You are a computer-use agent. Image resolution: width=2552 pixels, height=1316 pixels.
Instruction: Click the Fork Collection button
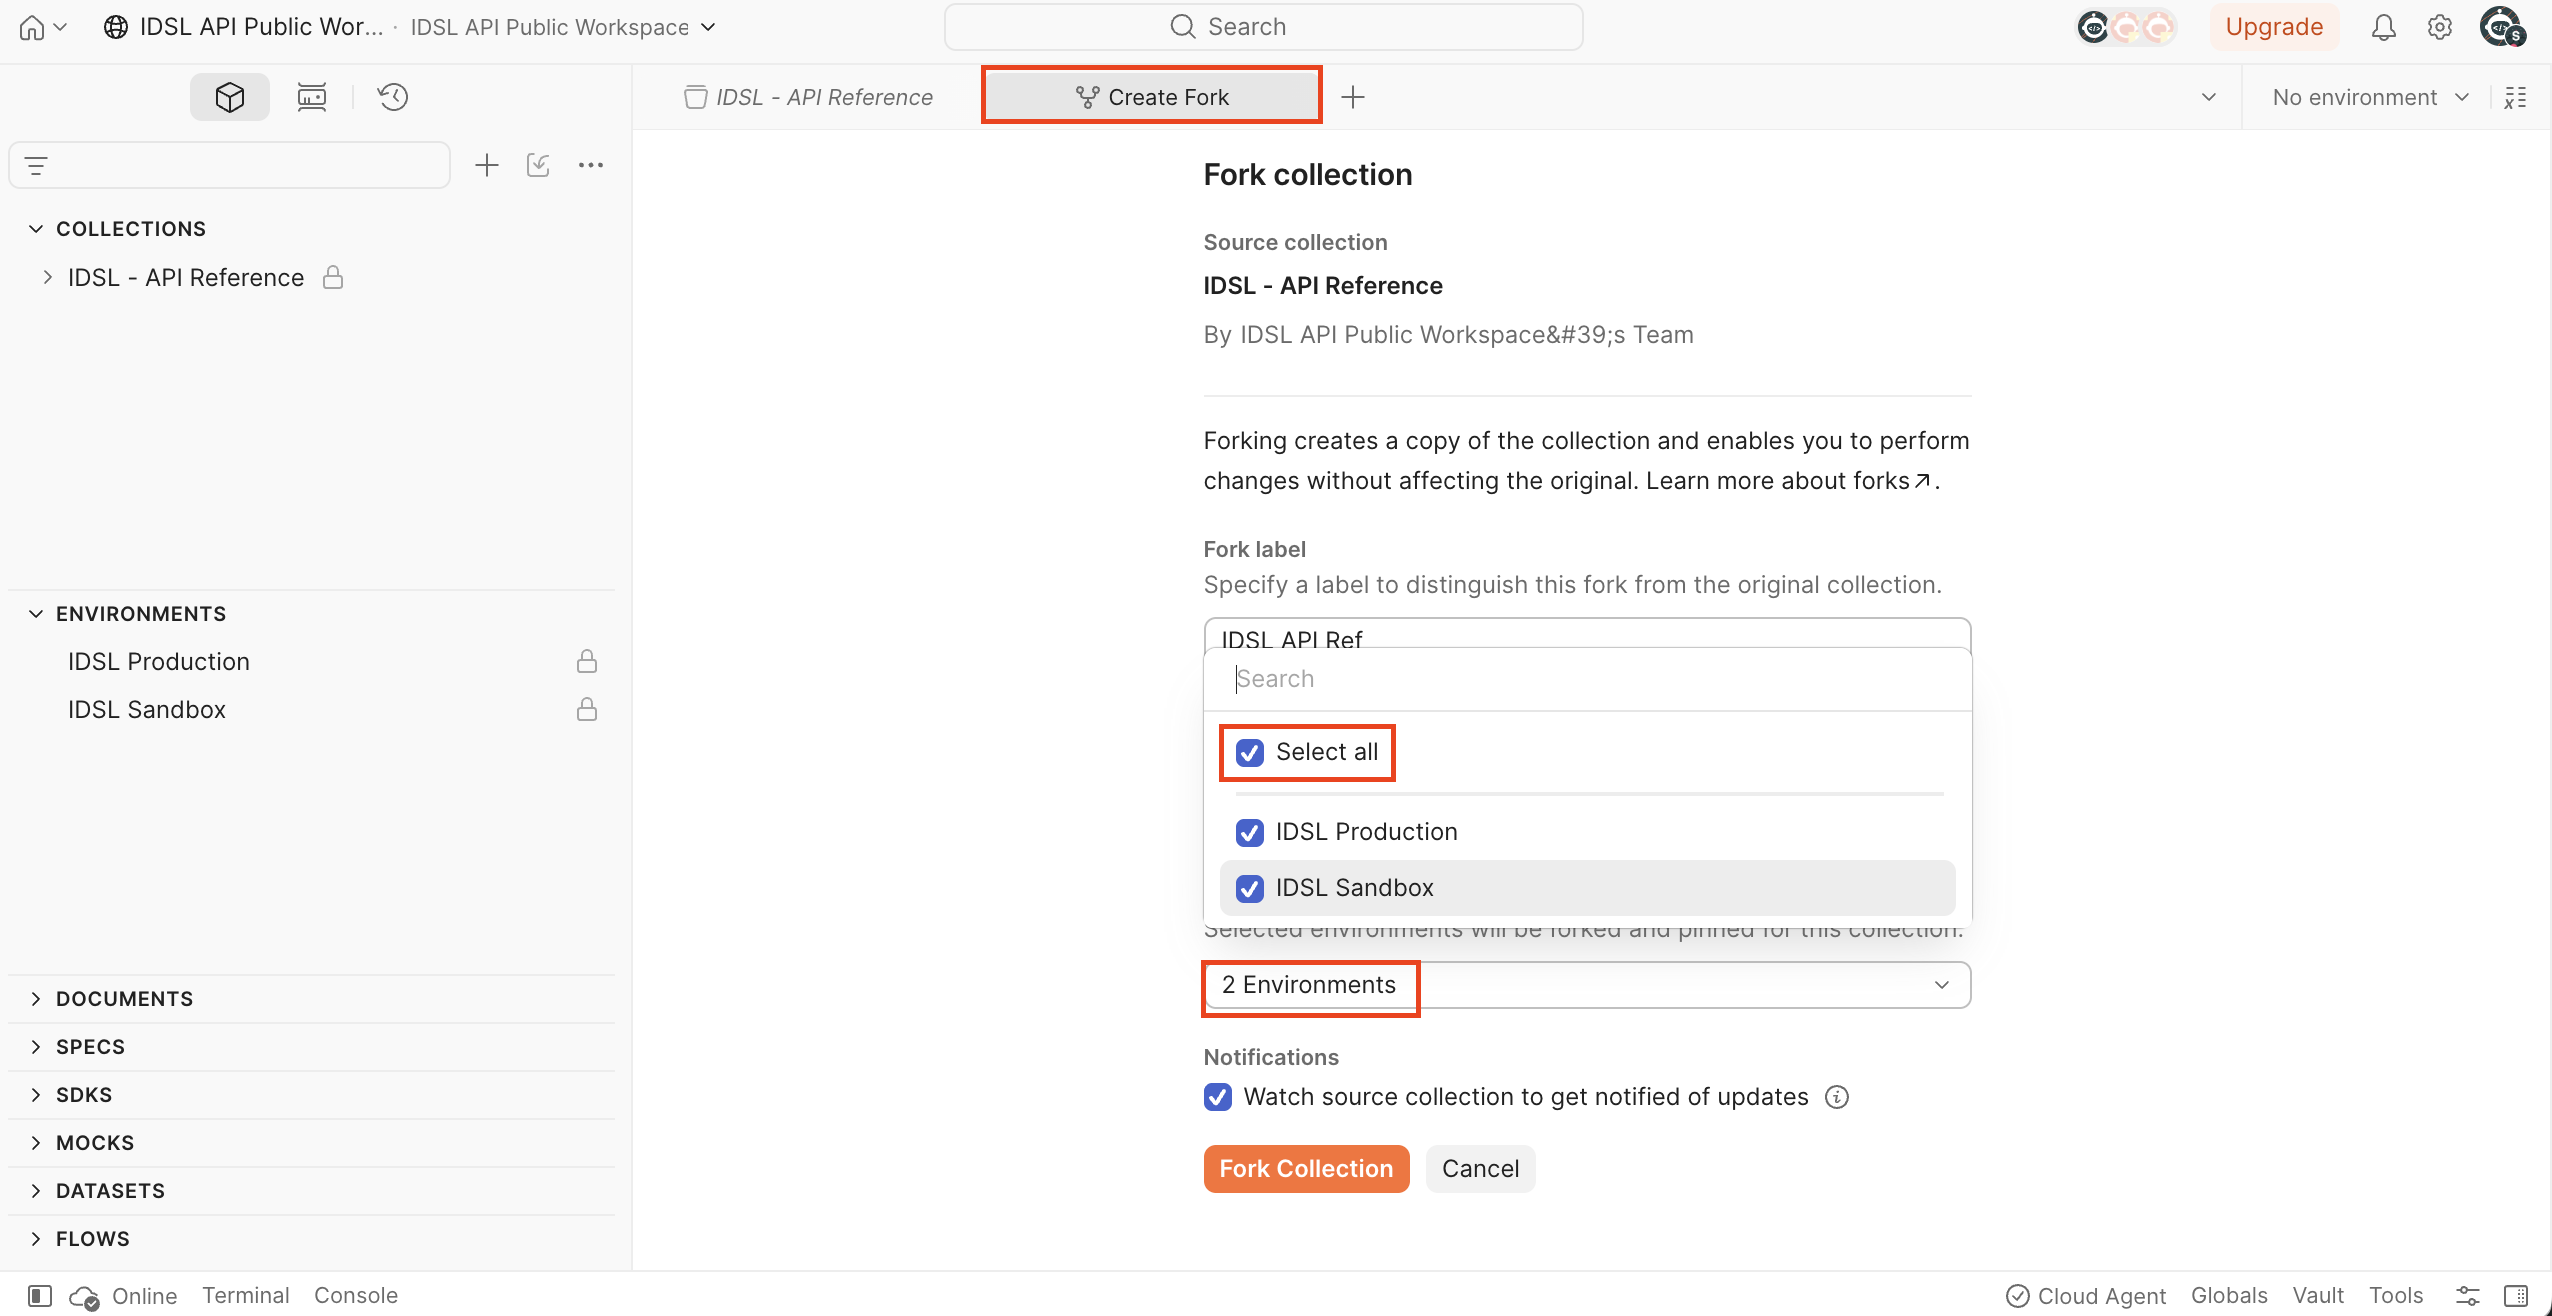point(1306,1169)
